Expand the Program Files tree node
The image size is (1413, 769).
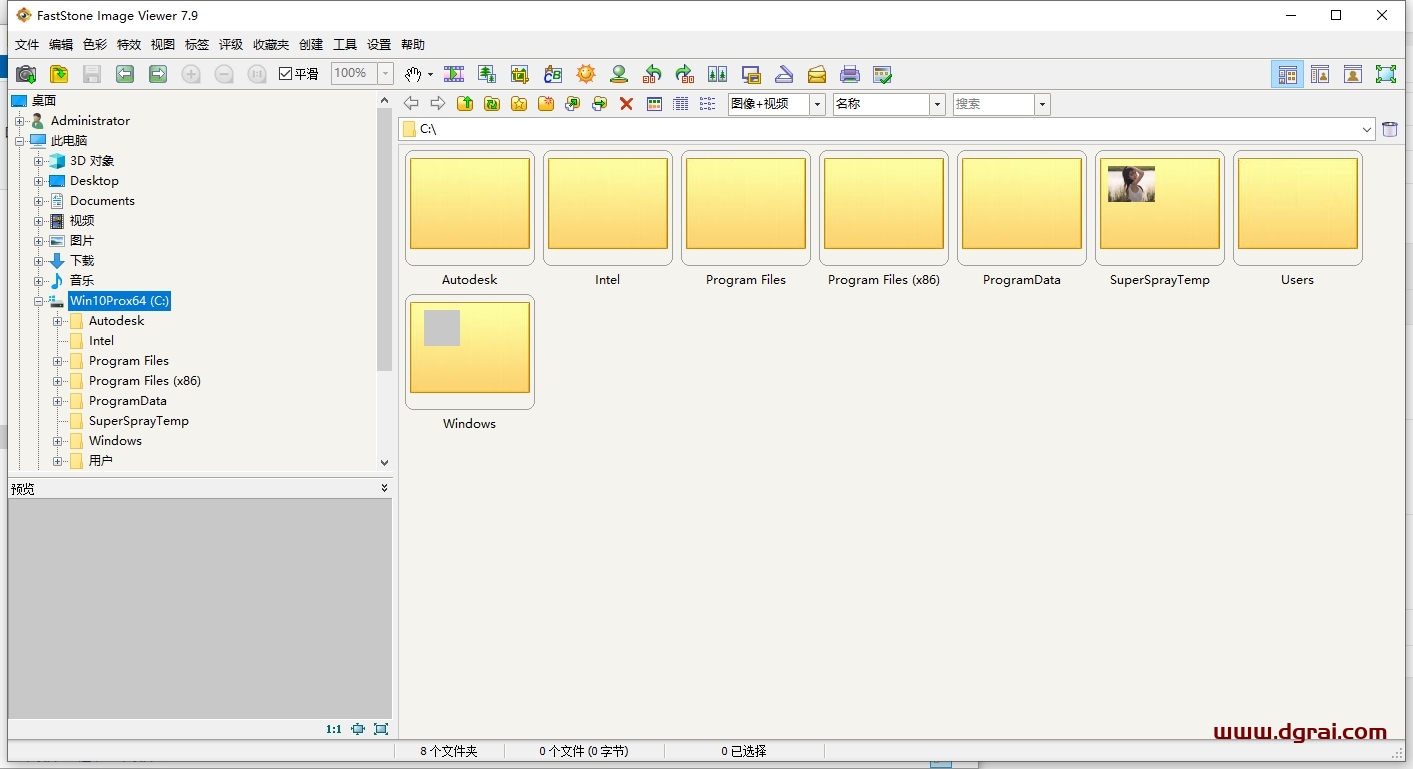coord(58,361)
